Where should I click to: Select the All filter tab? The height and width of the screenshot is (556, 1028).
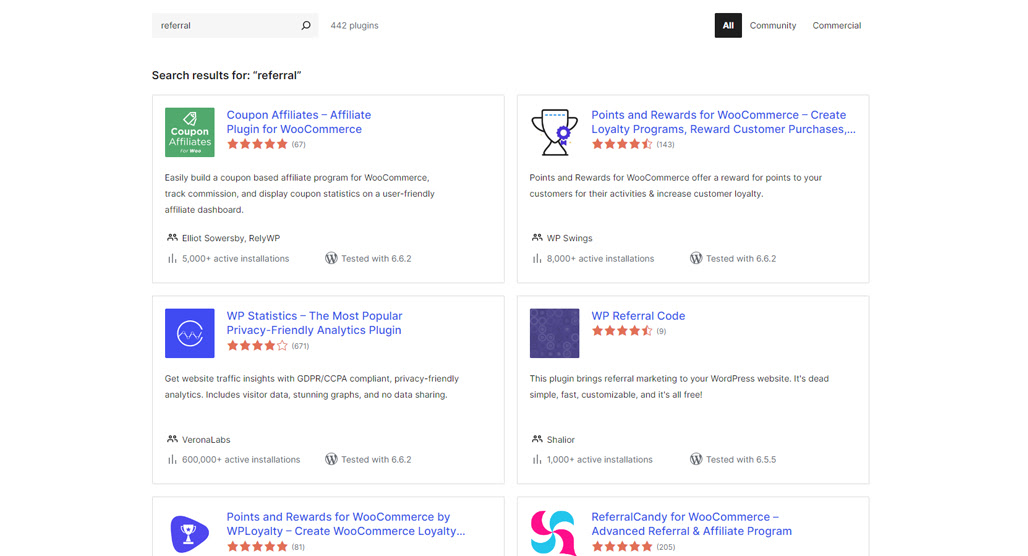pyautogui.click(x=728, y=26)
